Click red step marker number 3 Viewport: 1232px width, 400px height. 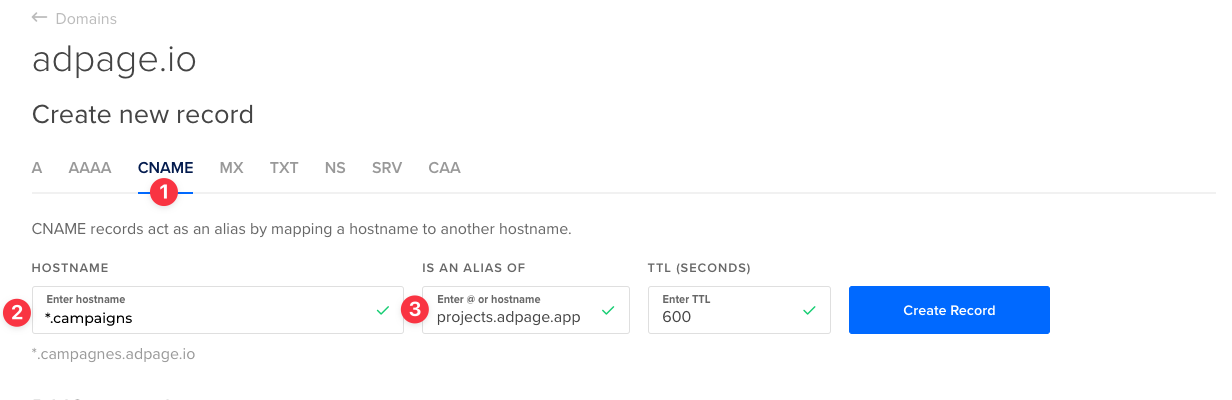point(416,310)
